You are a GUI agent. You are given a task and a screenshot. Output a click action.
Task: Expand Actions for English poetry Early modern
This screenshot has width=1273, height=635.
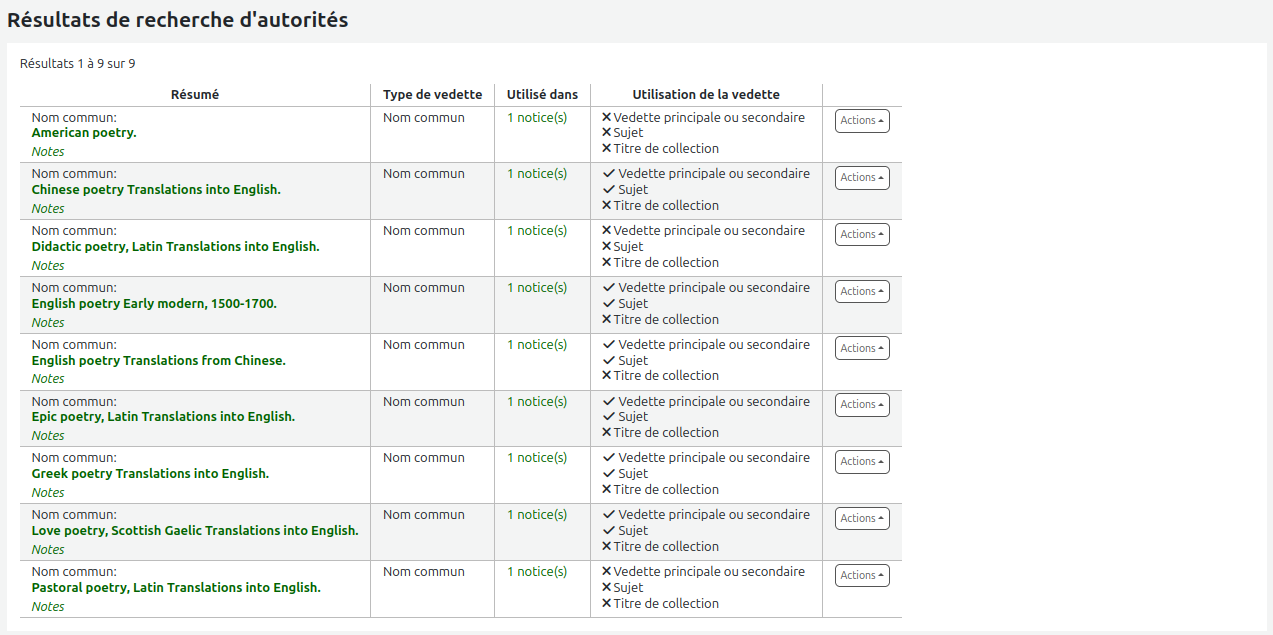(x=861, y=292)
